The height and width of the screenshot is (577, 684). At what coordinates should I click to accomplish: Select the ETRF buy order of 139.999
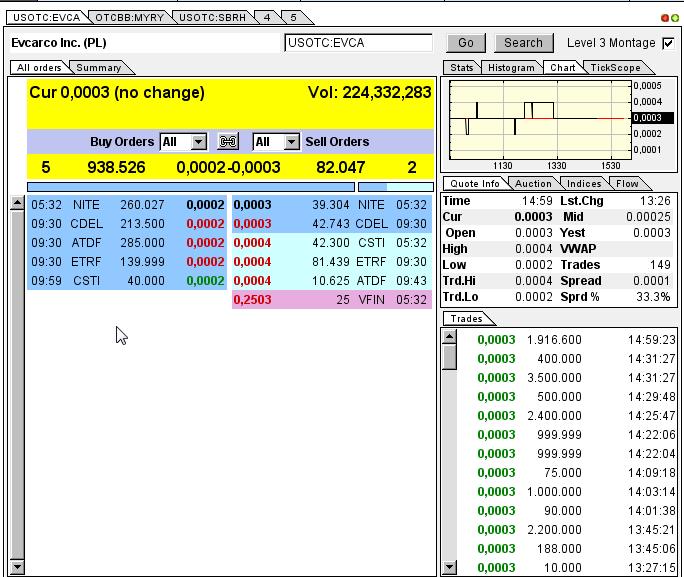click(x=127, y=262)
